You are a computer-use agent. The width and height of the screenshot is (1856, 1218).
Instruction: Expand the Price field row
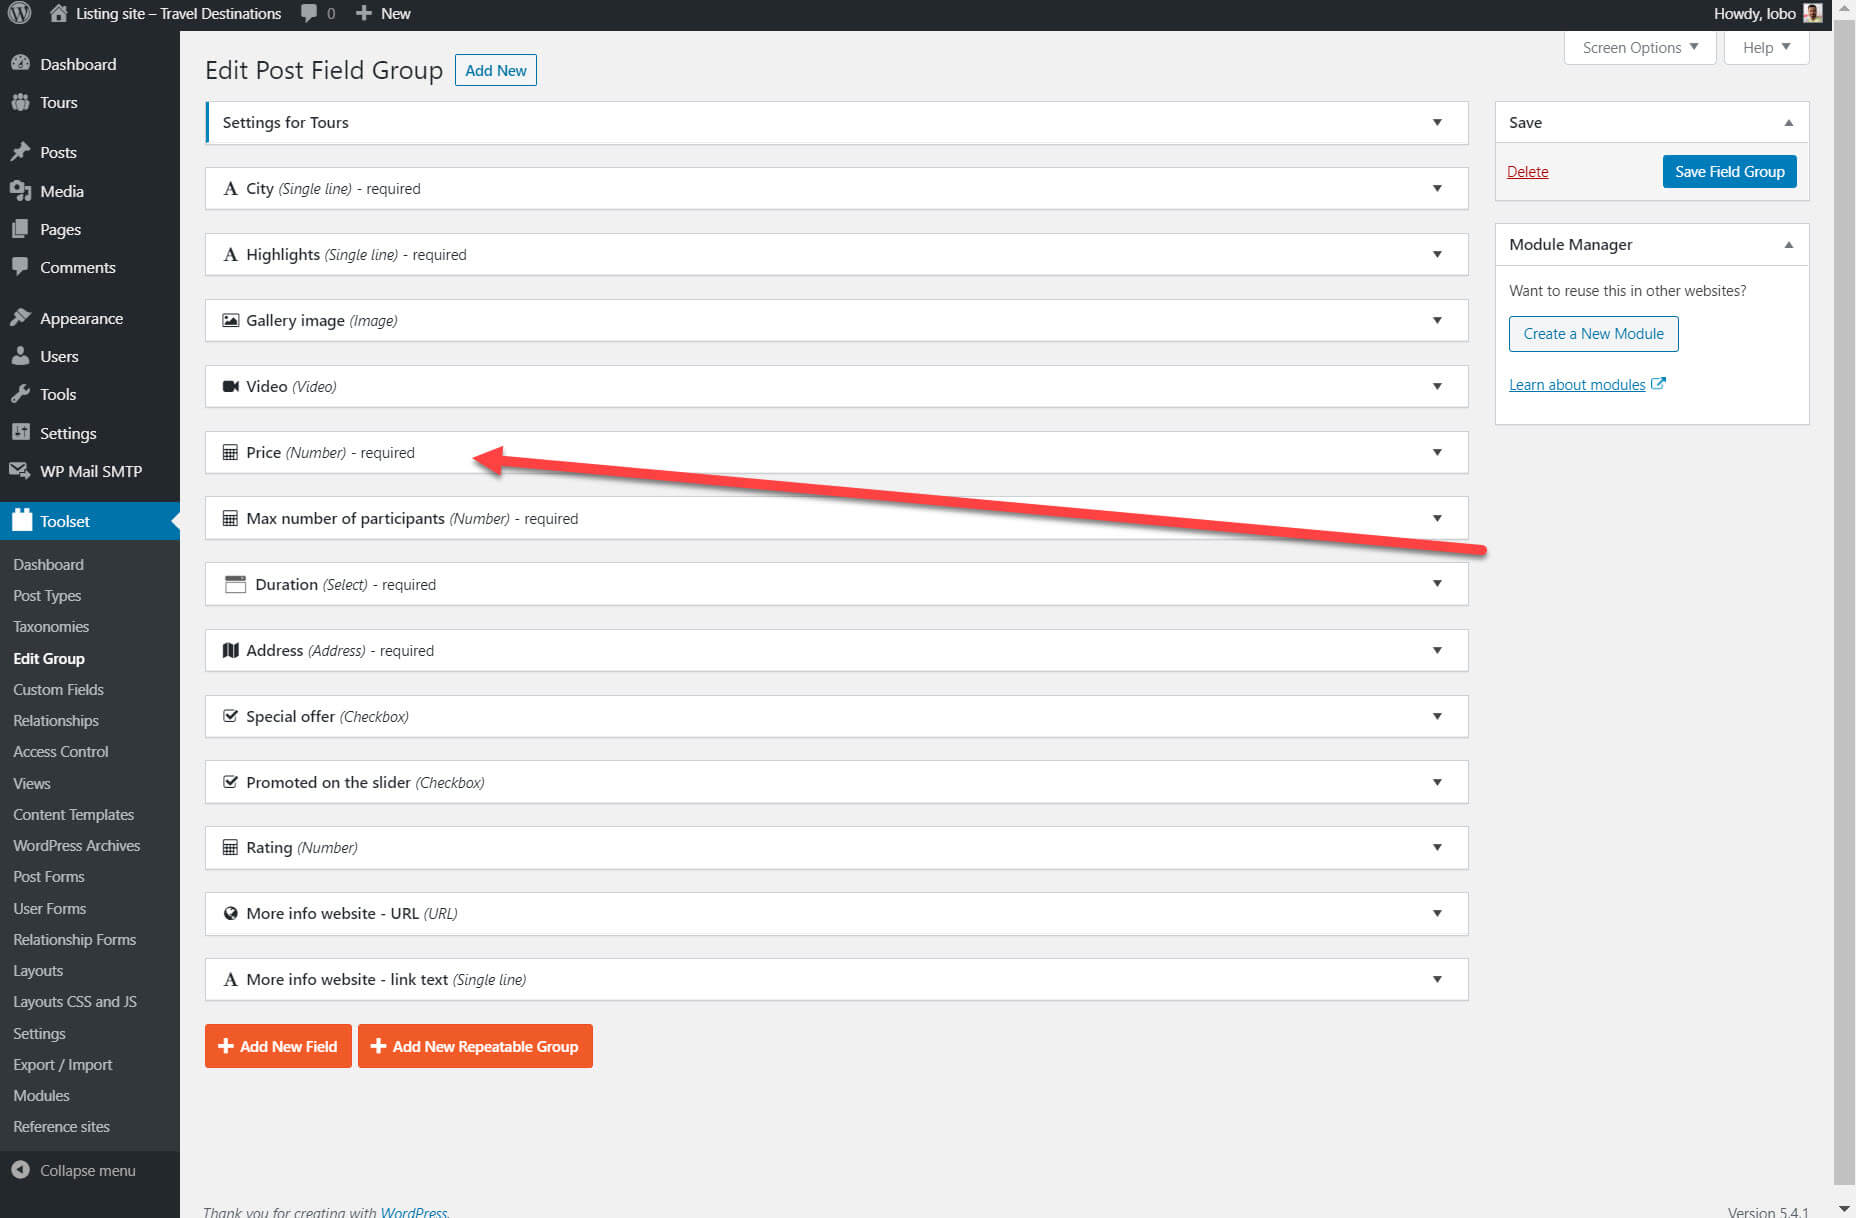[x=1437, y=452]
